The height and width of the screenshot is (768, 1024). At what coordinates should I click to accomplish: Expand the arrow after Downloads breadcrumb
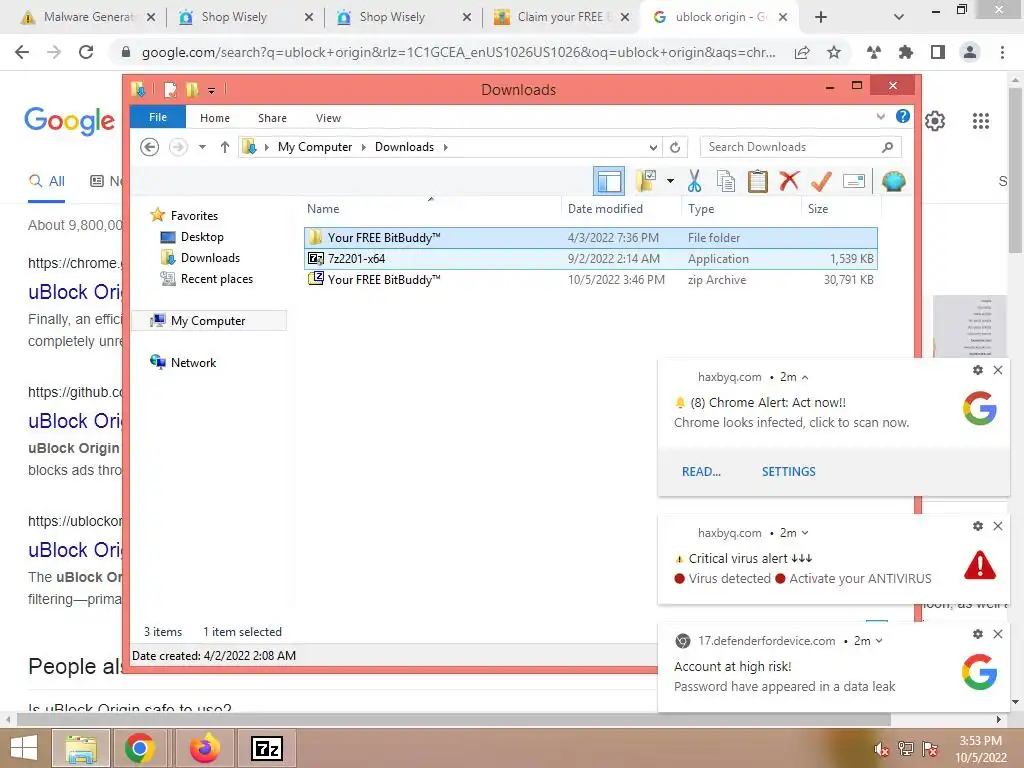[x=445, y=147]
